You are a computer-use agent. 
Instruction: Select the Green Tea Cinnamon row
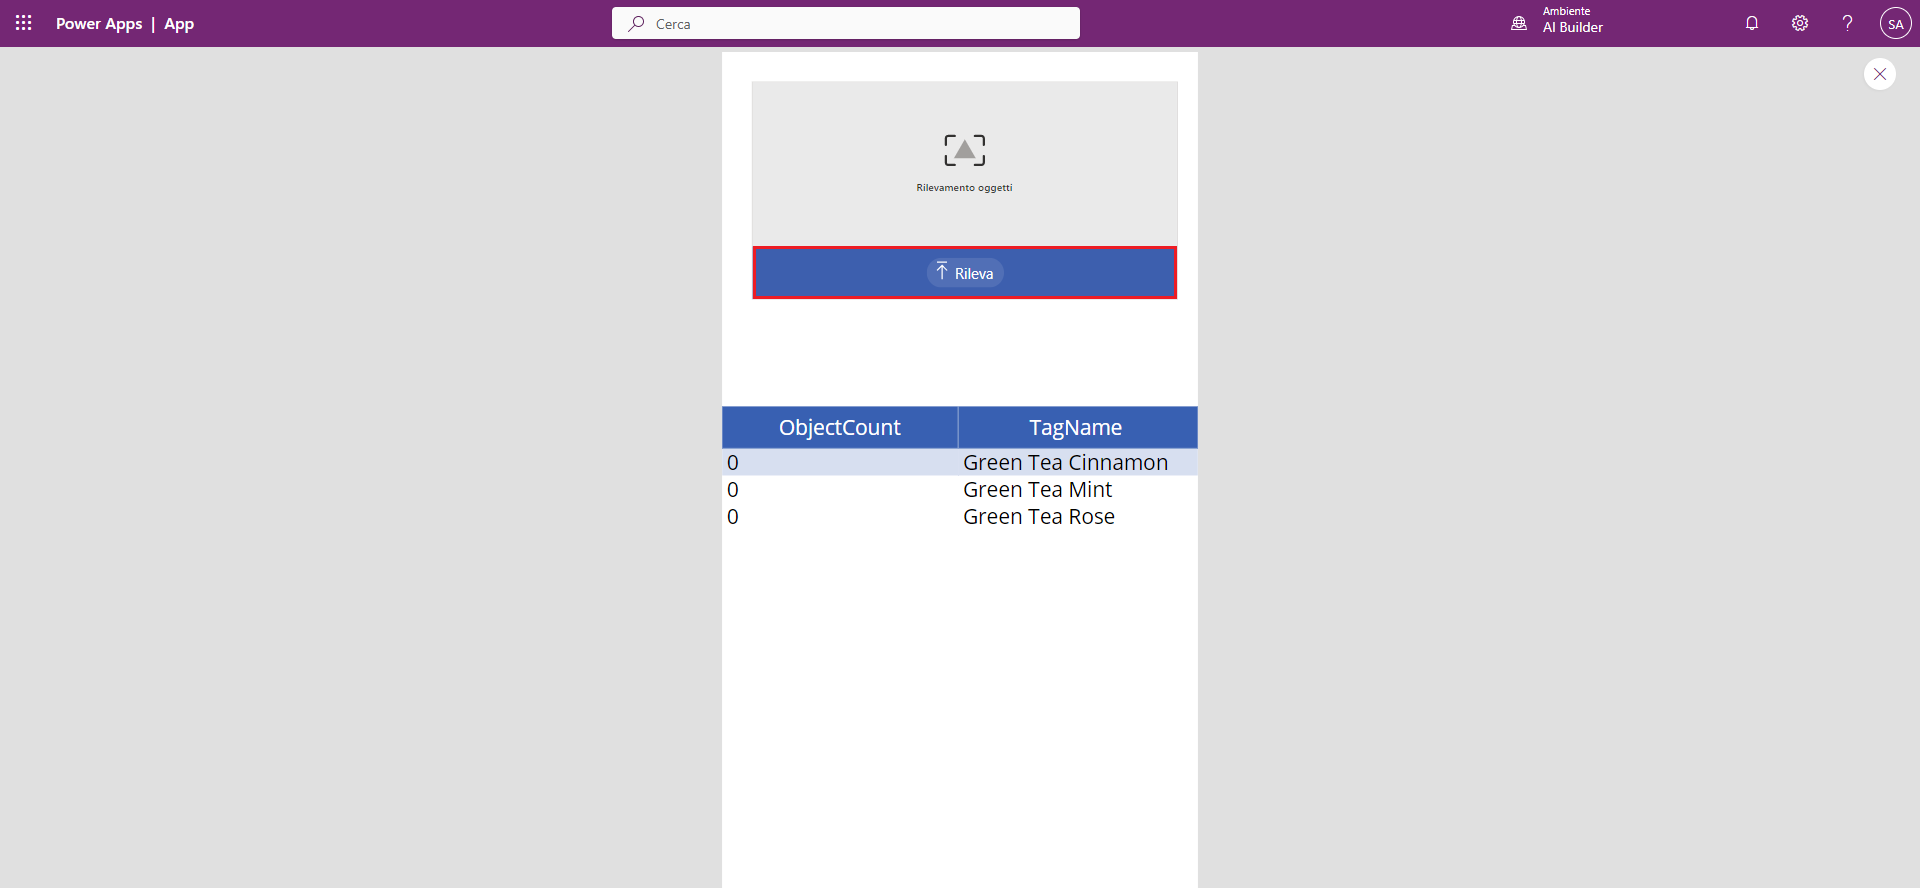(1064, 462)
